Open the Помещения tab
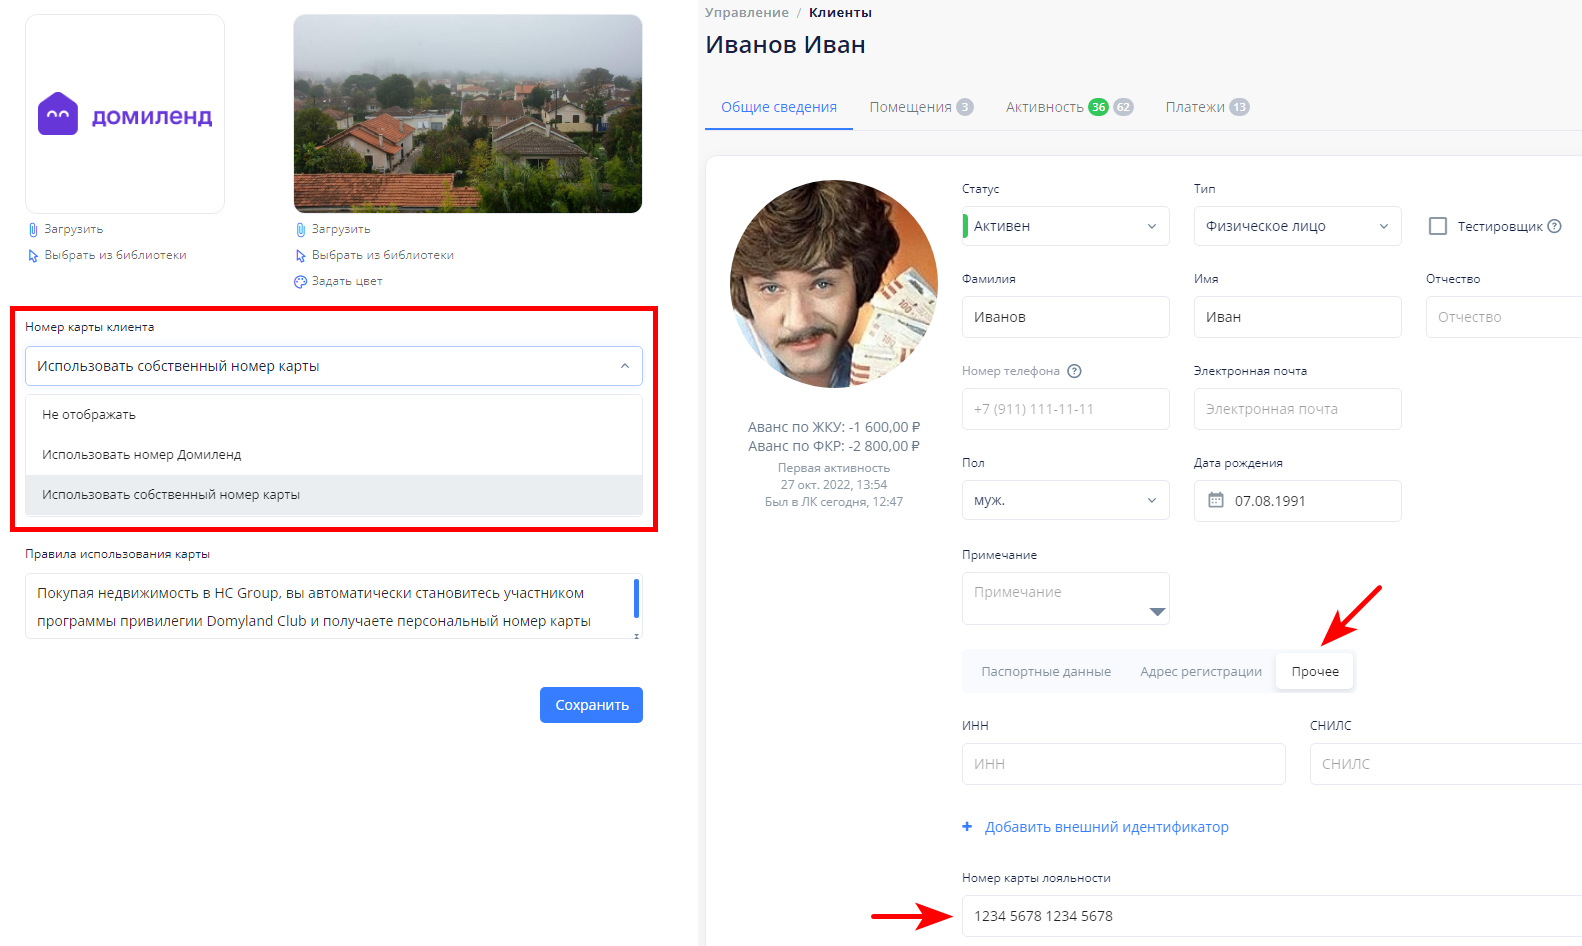 point(920,107)
